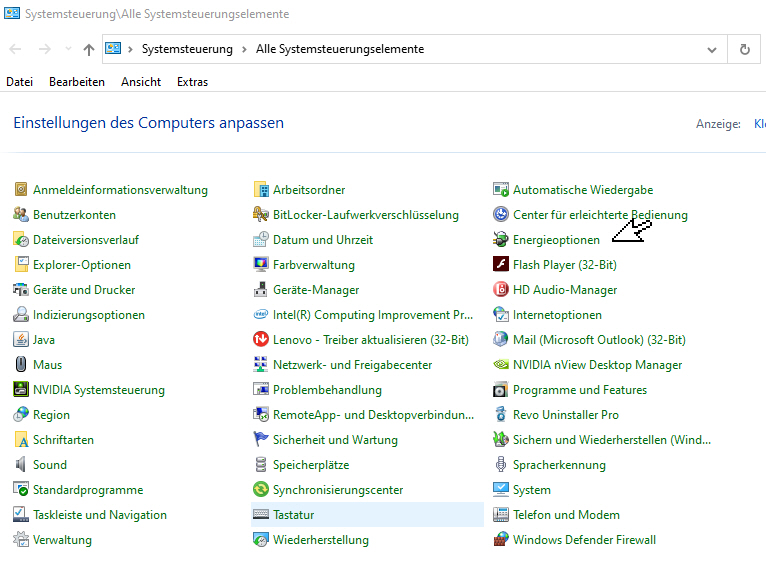Open the Java coffee cup icon
The width and height of the screenshot is (766, 567).
21,339
